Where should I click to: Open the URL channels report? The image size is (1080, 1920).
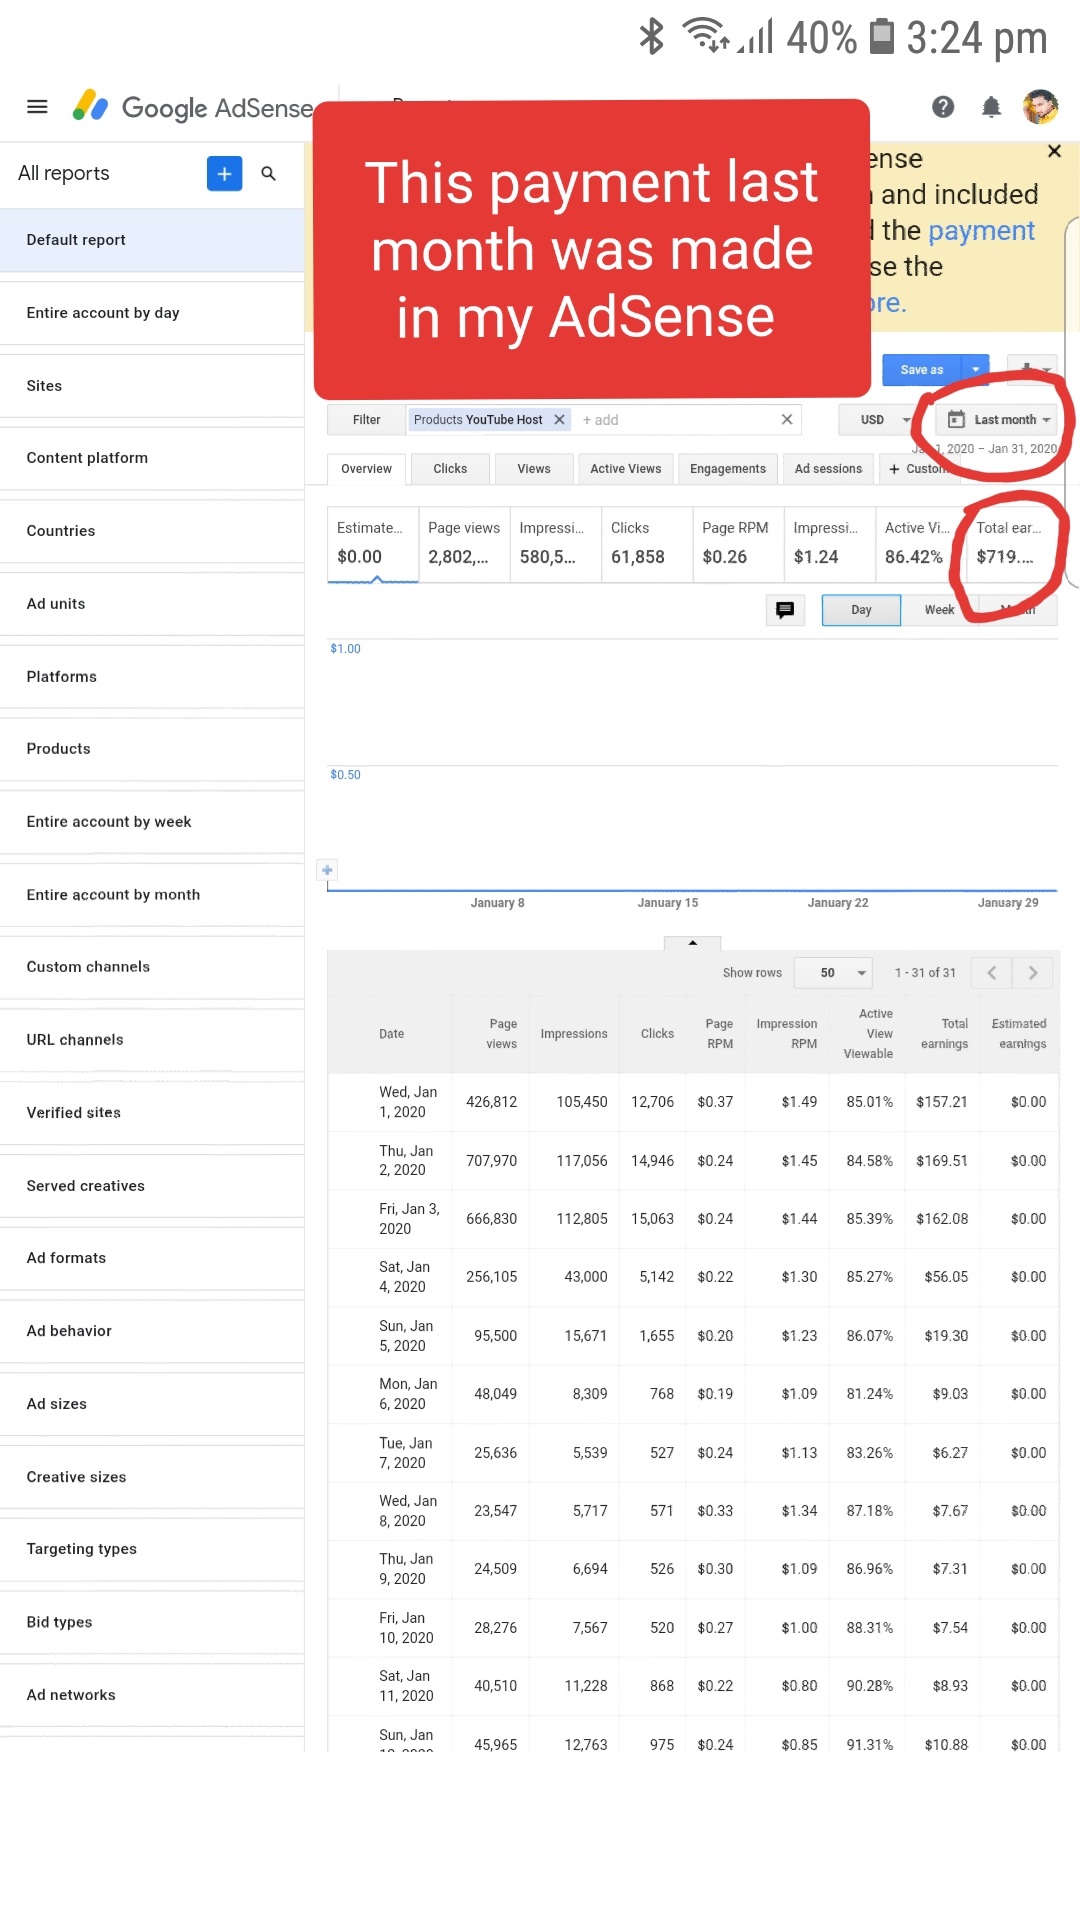coord(152,1040)
